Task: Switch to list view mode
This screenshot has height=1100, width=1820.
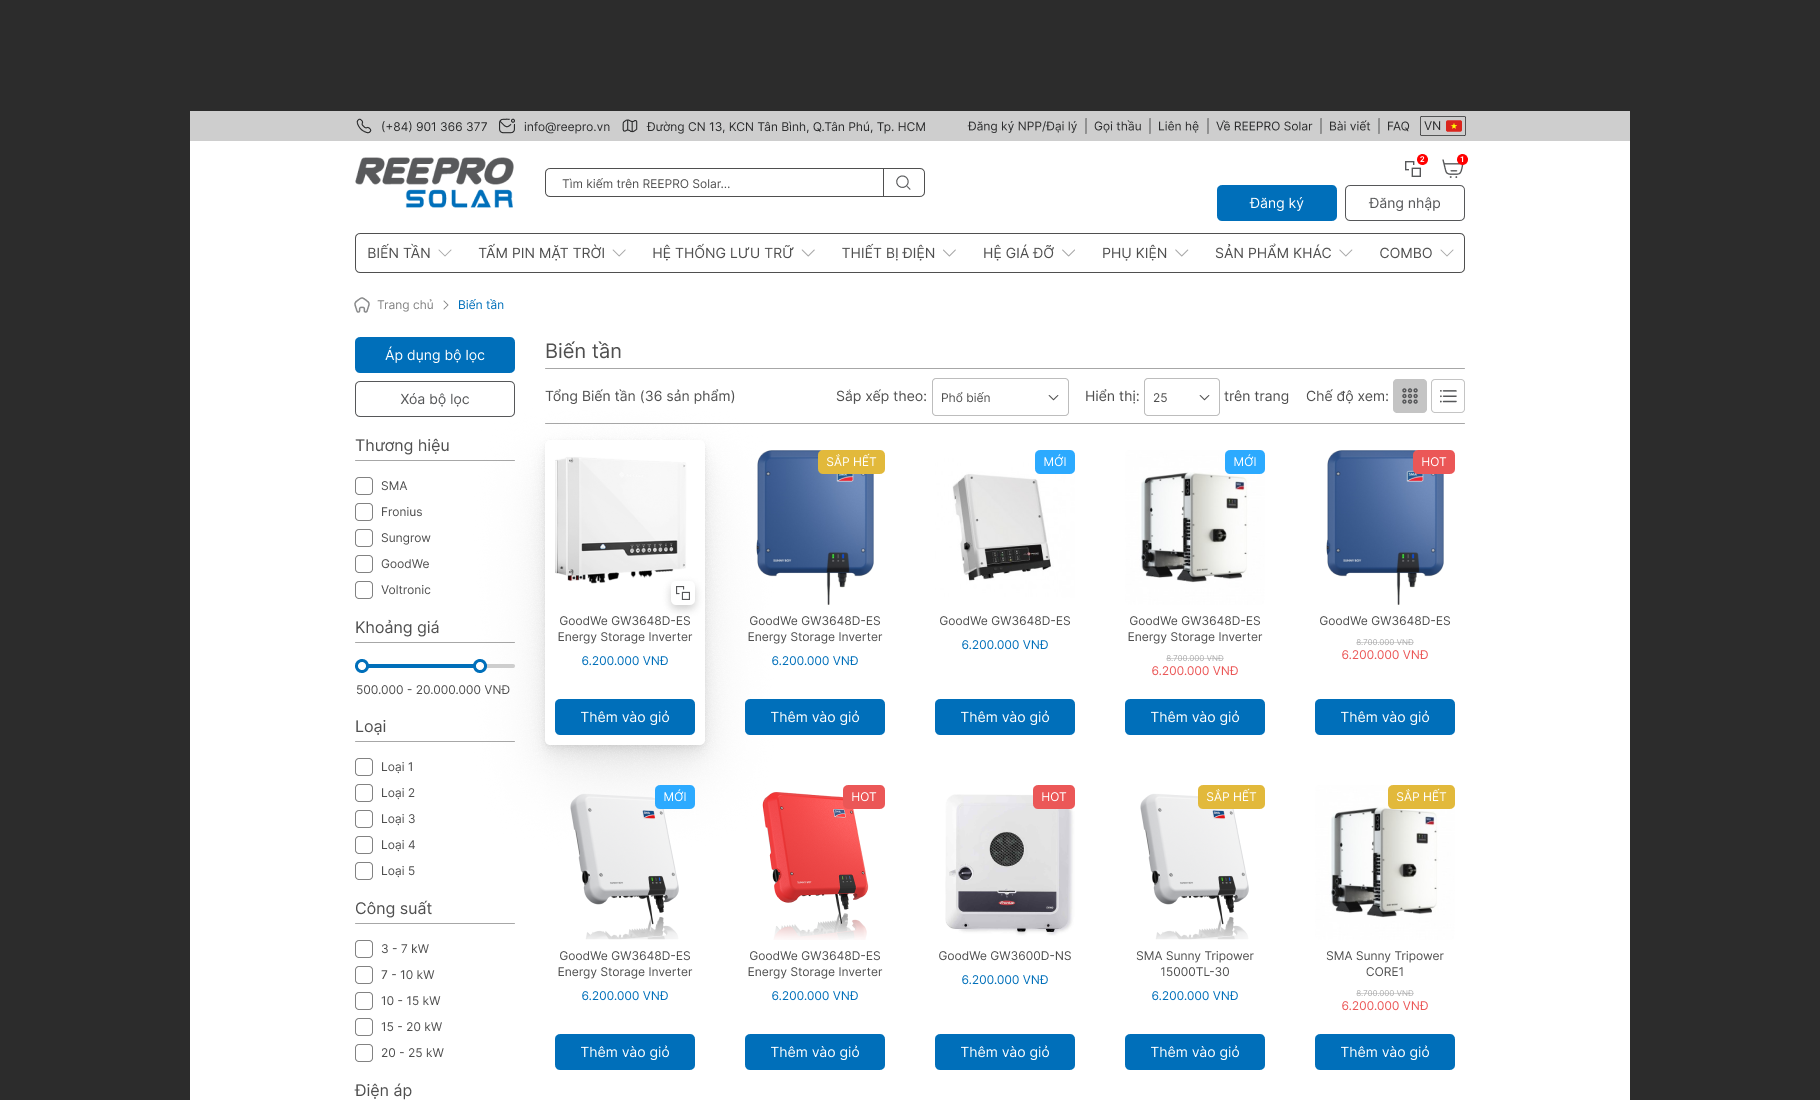Action: [x=1448, y=396]
